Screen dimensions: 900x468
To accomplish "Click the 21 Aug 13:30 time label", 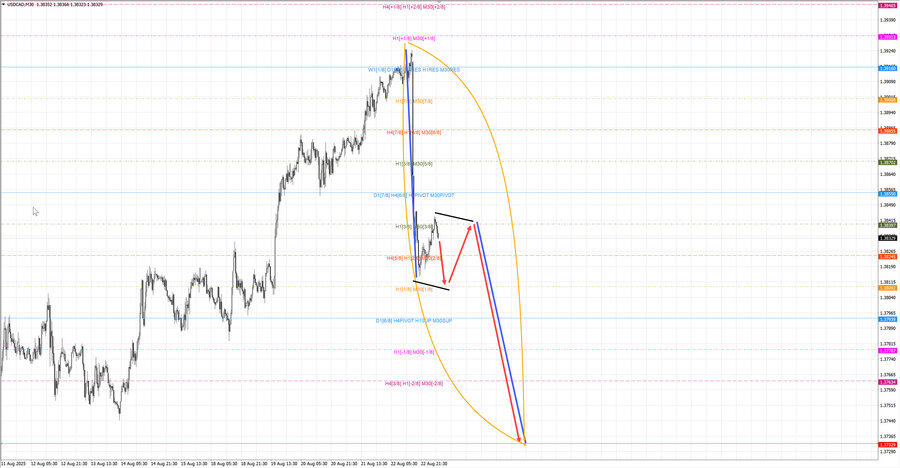I will coord(374,463).
